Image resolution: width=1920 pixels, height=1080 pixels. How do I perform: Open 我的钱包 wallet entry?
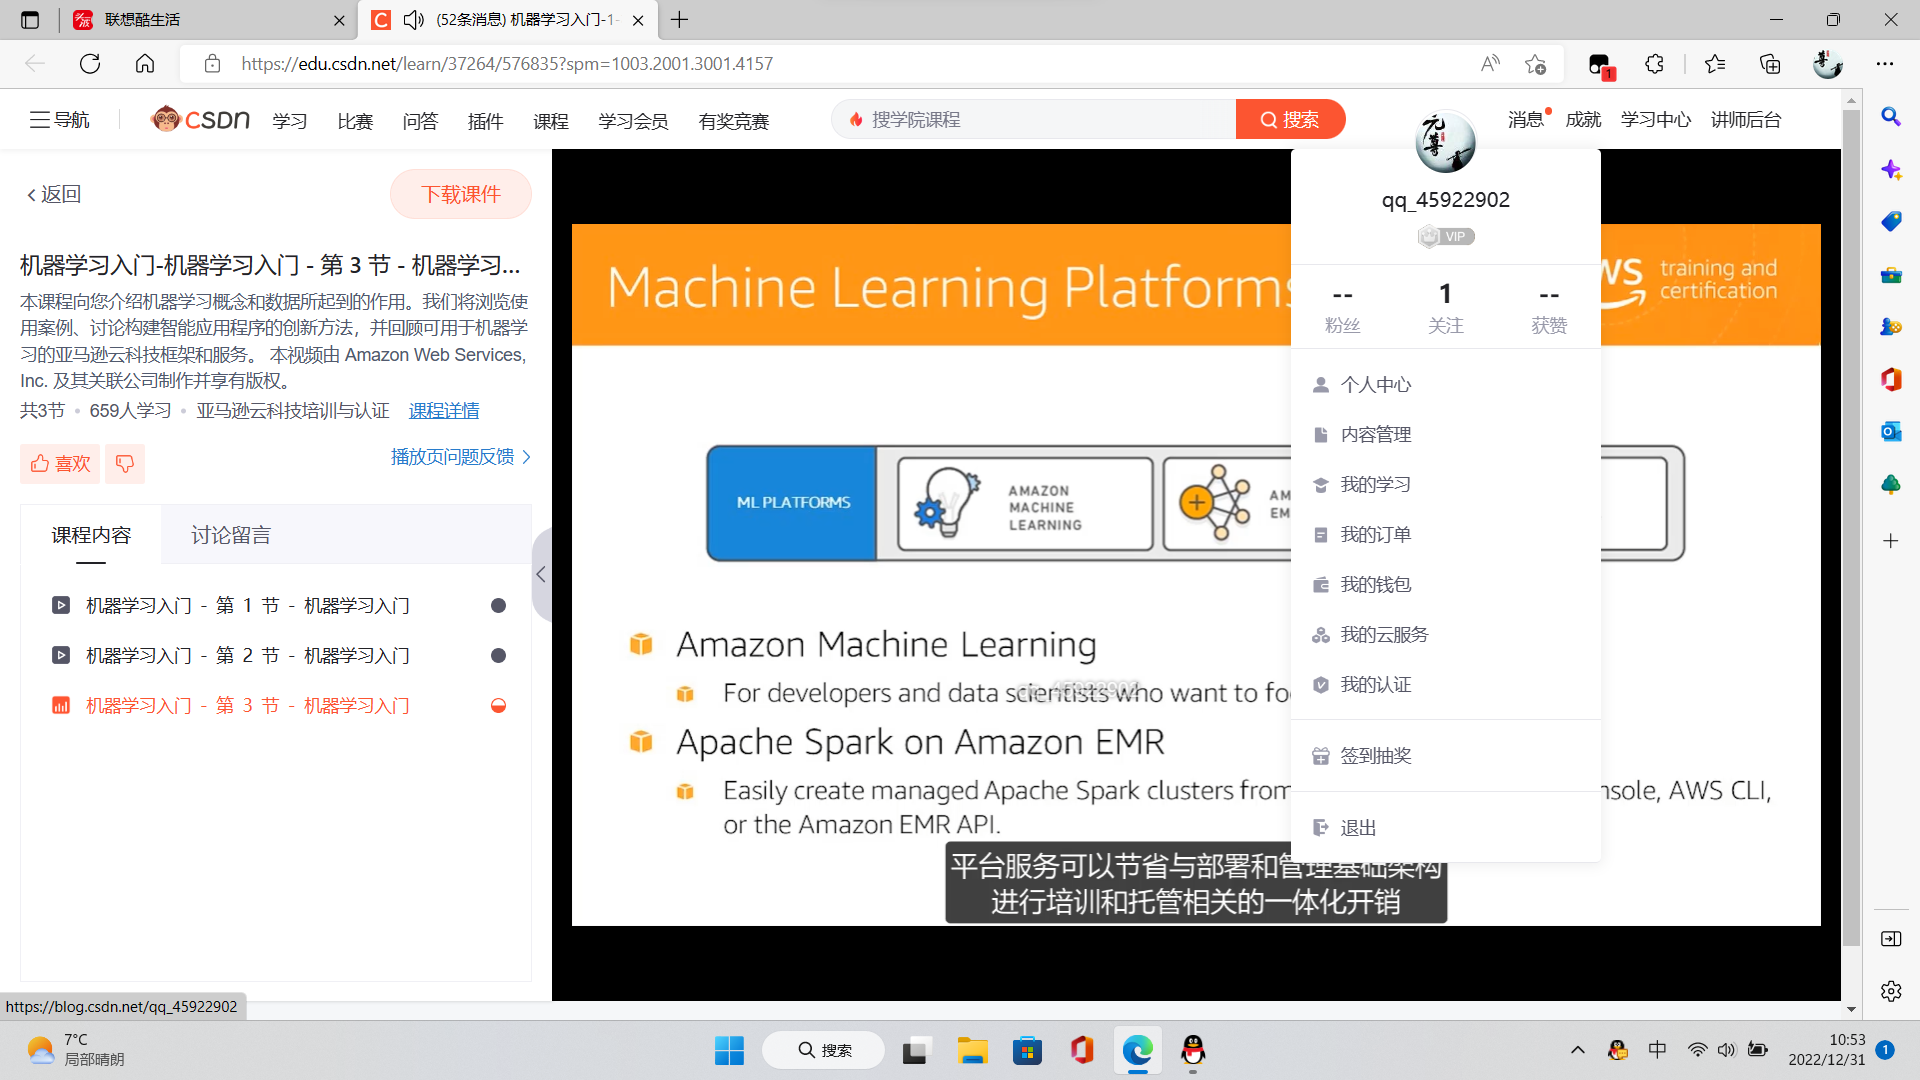point(1375,585)
